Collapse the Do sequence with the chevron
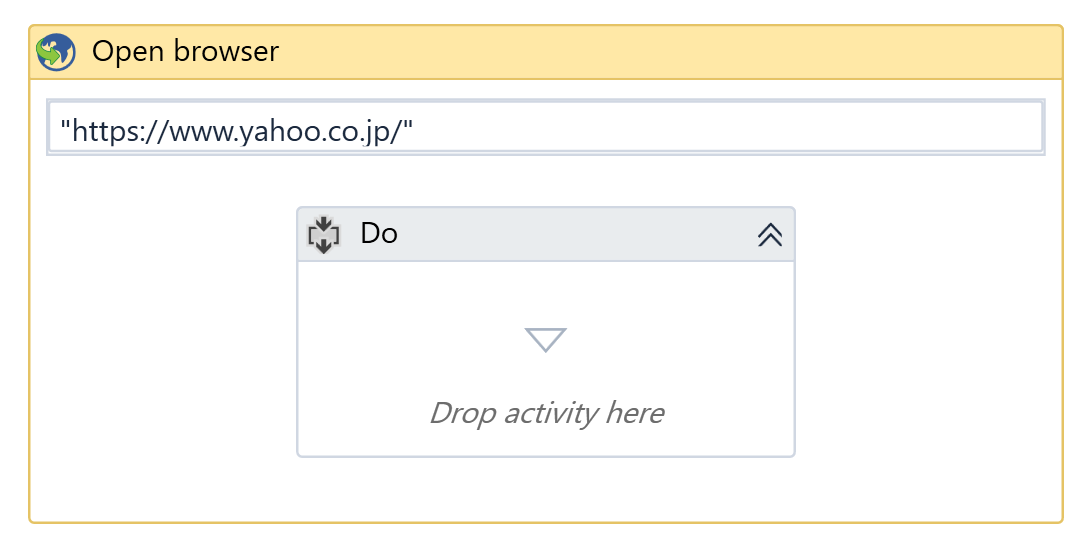 point(769,235)
